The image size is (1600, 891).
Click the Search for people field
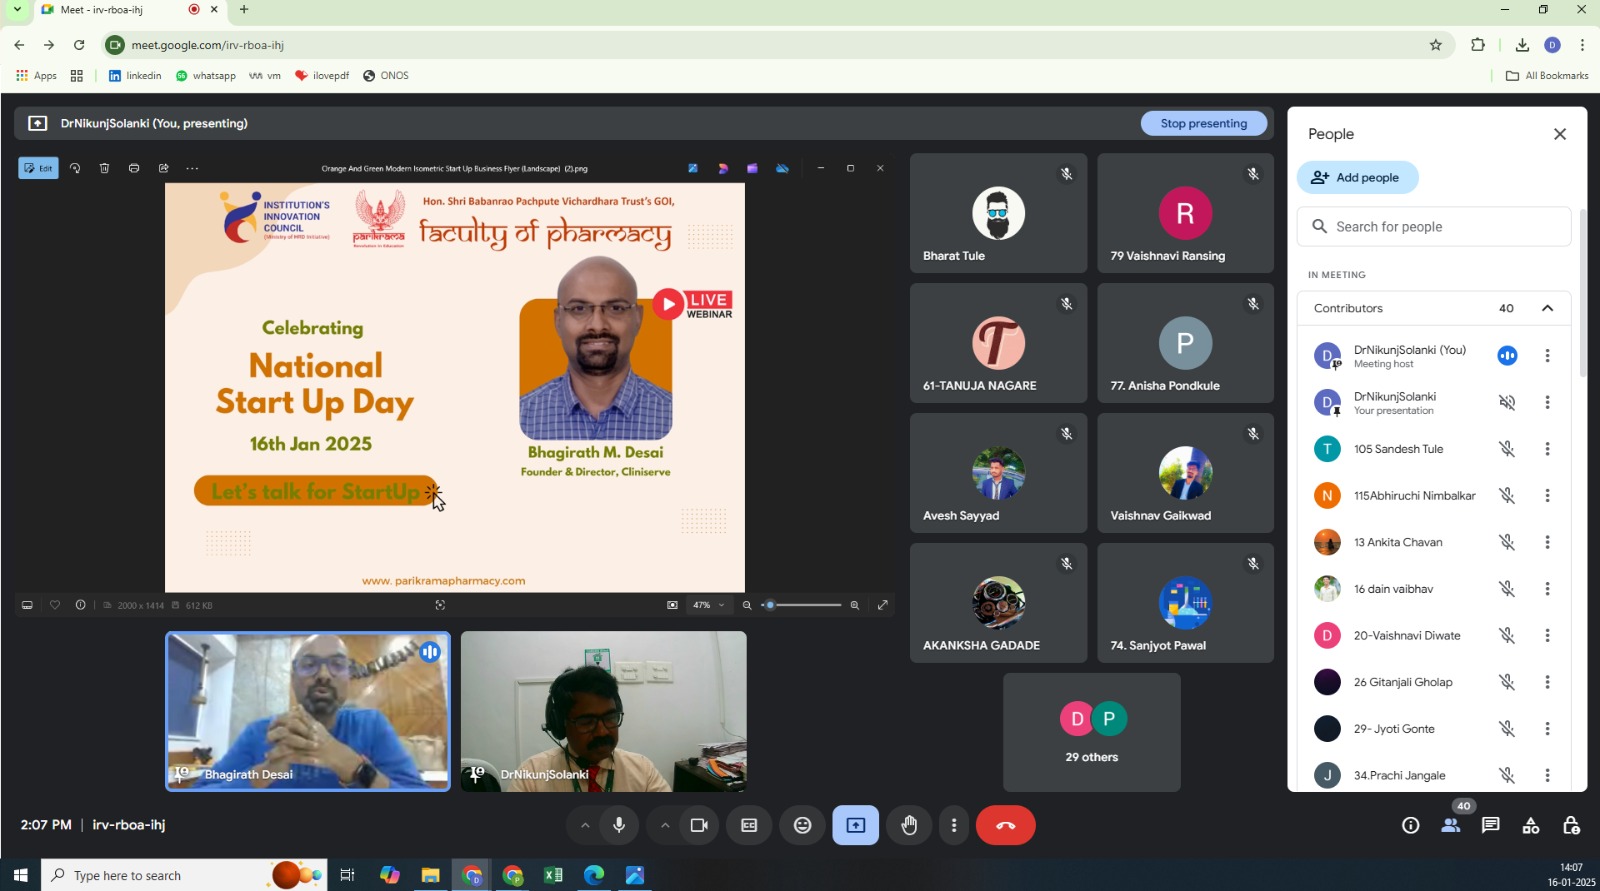coord(1434,226)
